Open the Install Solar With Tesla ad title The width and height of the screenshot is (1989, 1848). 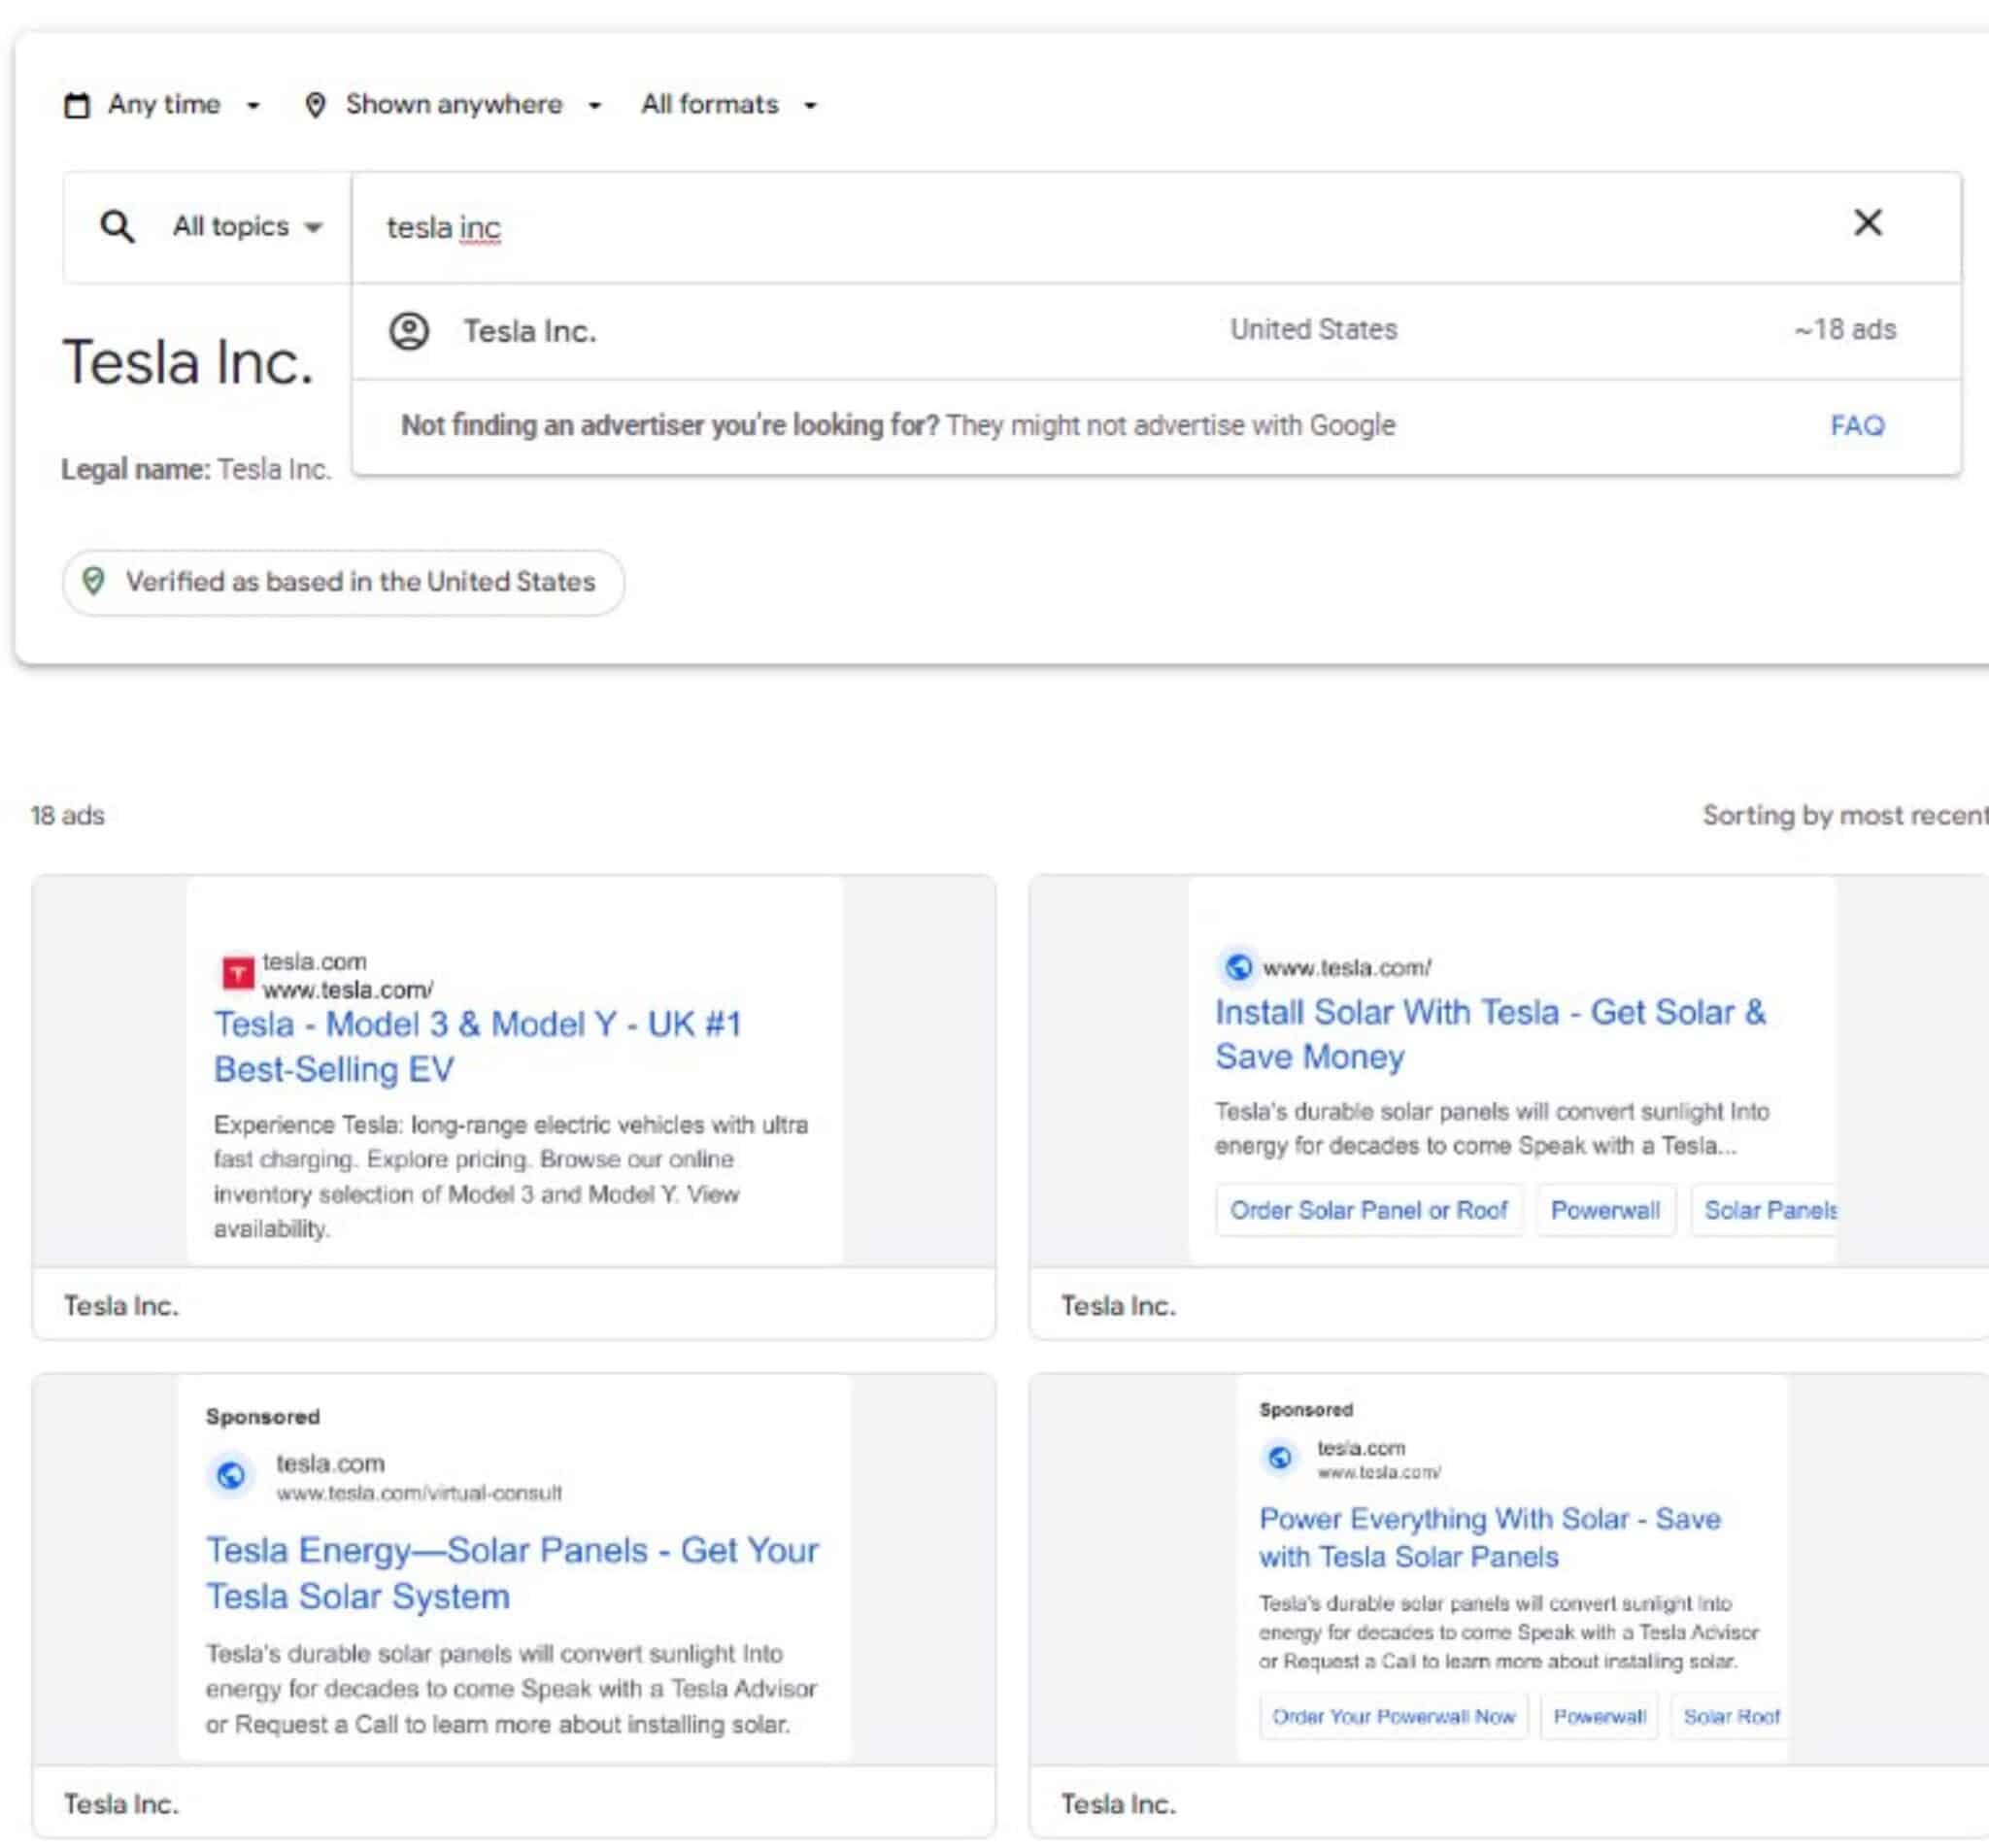click(x=1490, y=1034)
